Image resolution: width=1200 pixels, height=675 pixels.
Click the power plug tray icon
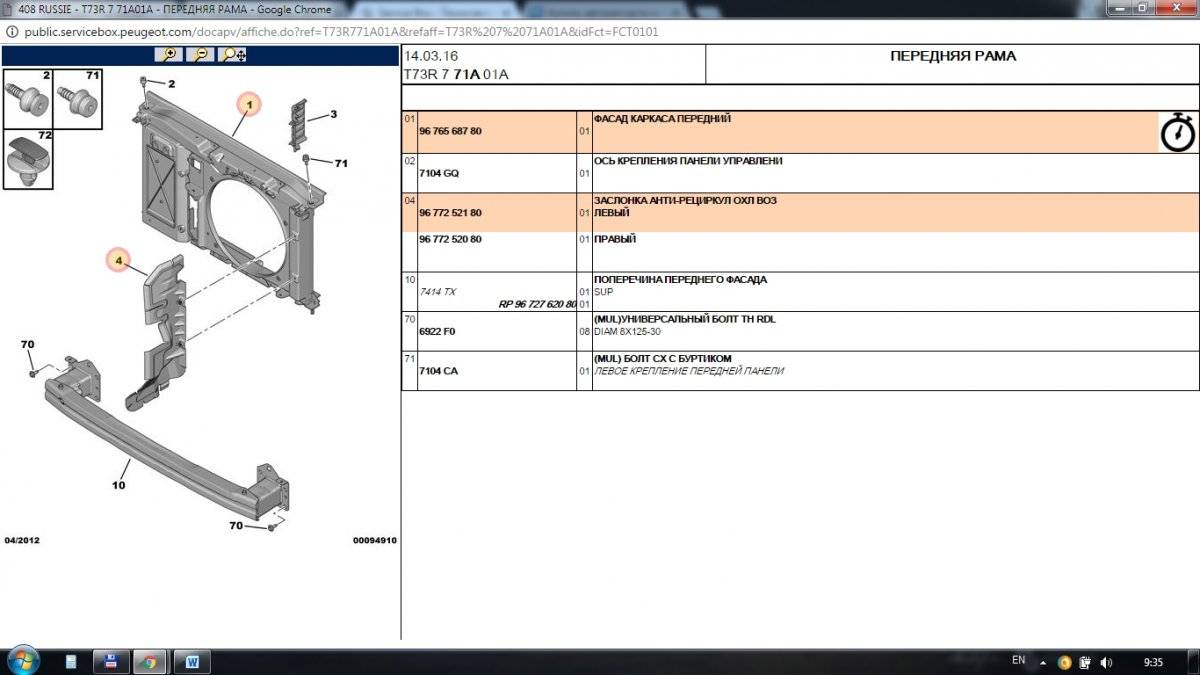coord(1086,662)
